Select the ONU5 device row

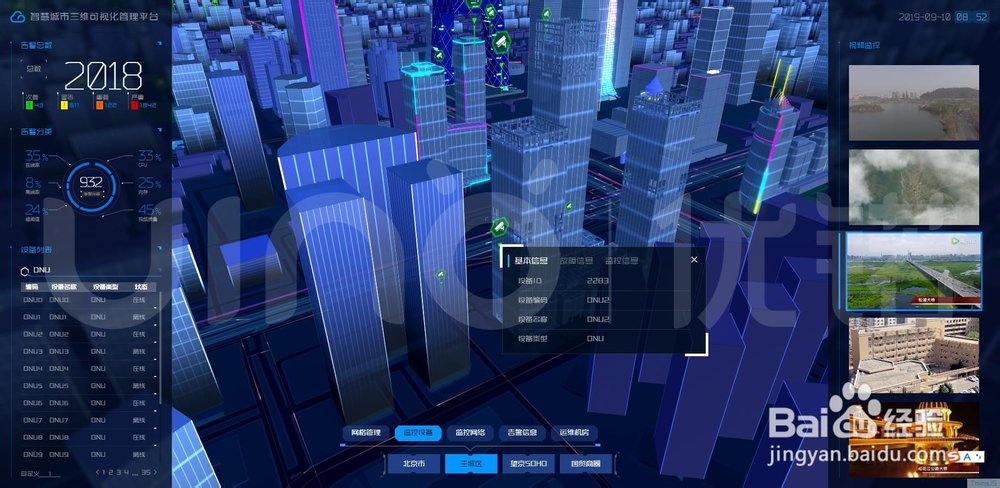pos(88,386)
